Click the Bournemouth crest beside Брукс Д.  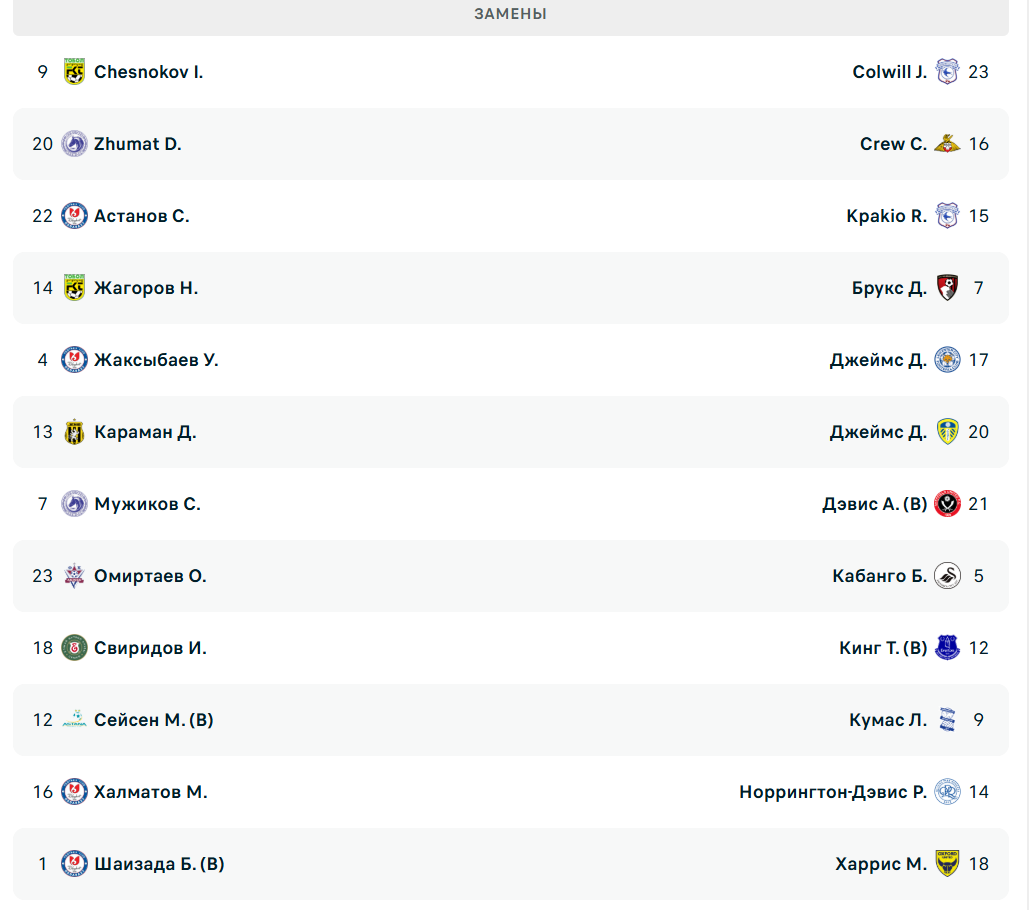[x=947, y=288]
